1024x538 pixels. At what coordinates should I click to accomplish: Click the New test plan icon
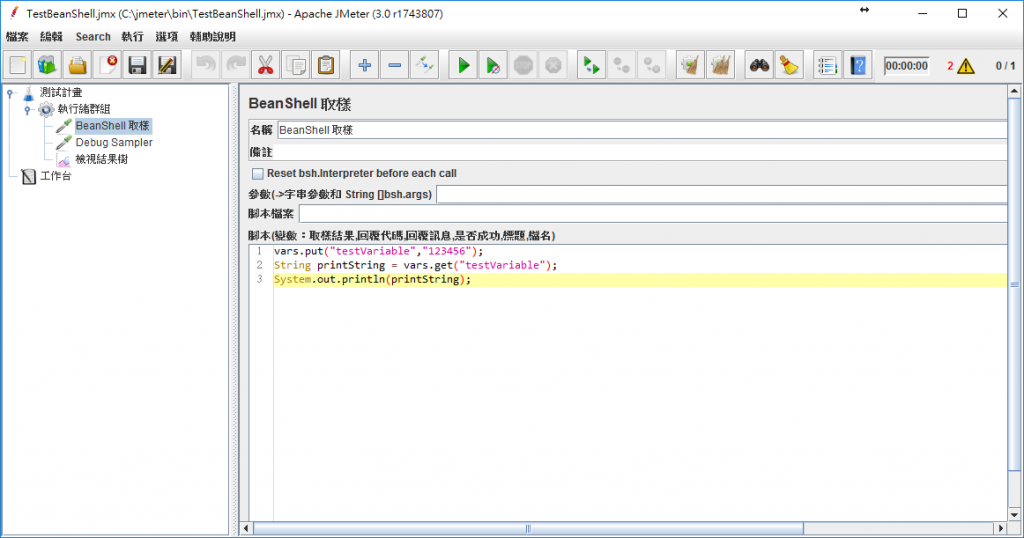[x=18, y=65]
